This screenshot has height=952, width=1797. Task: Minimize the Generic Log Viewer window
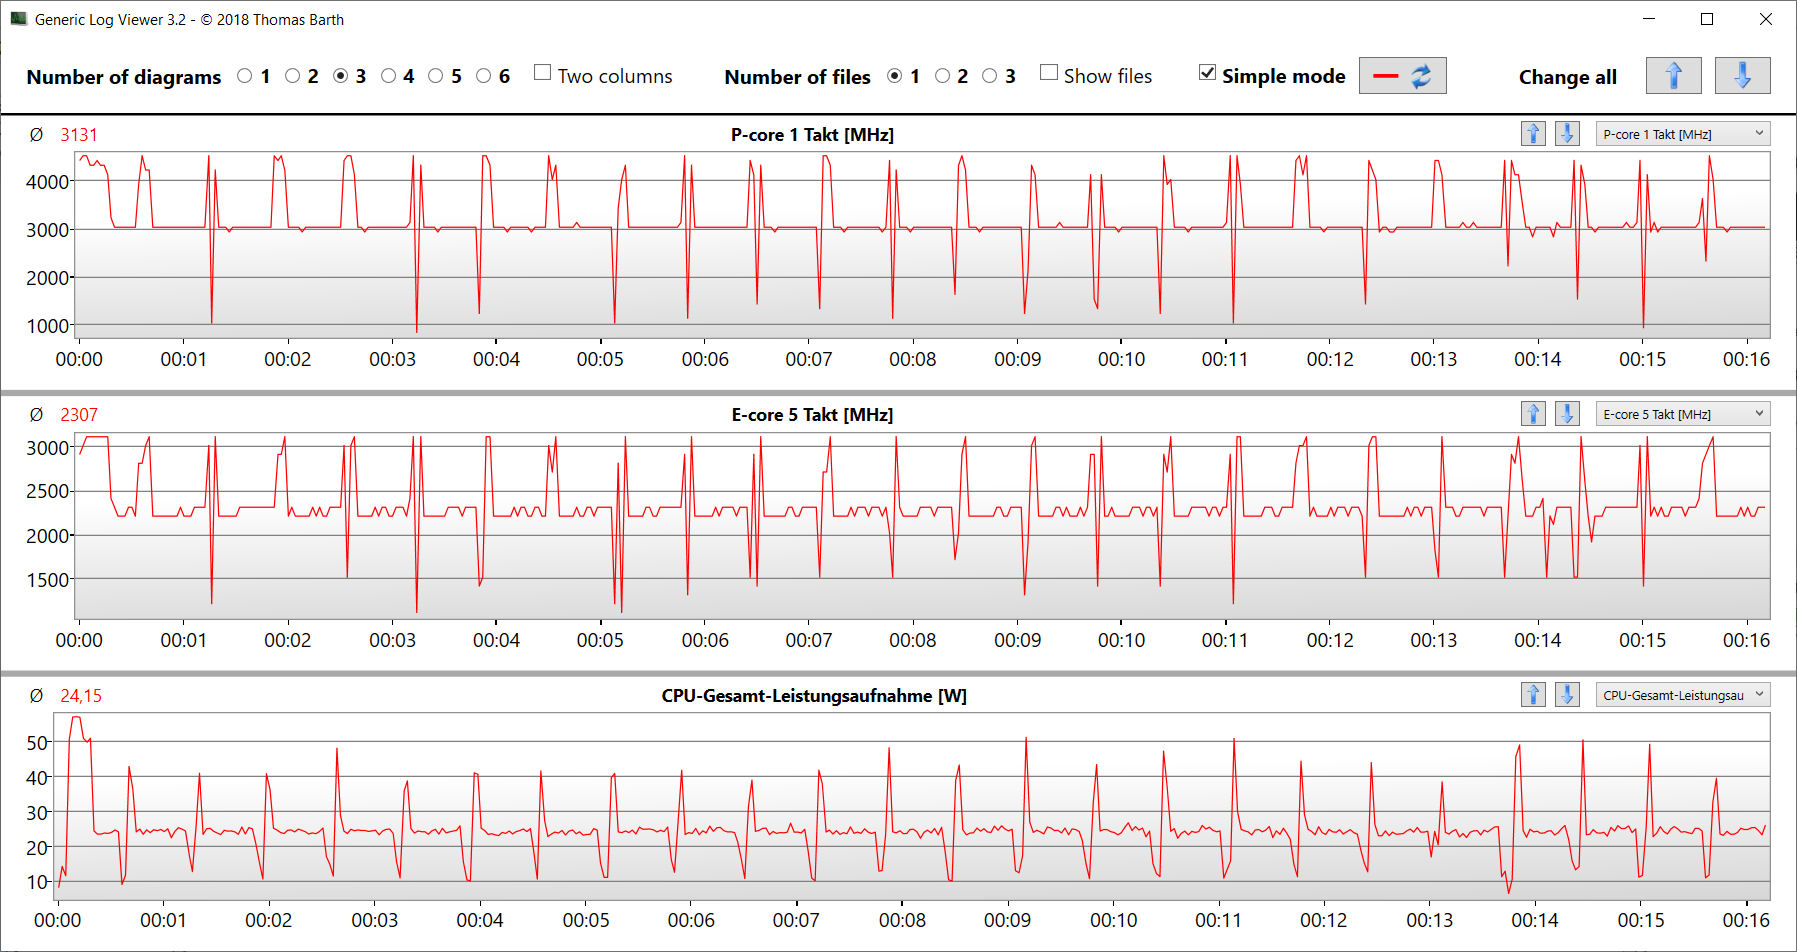[1650, 19]
